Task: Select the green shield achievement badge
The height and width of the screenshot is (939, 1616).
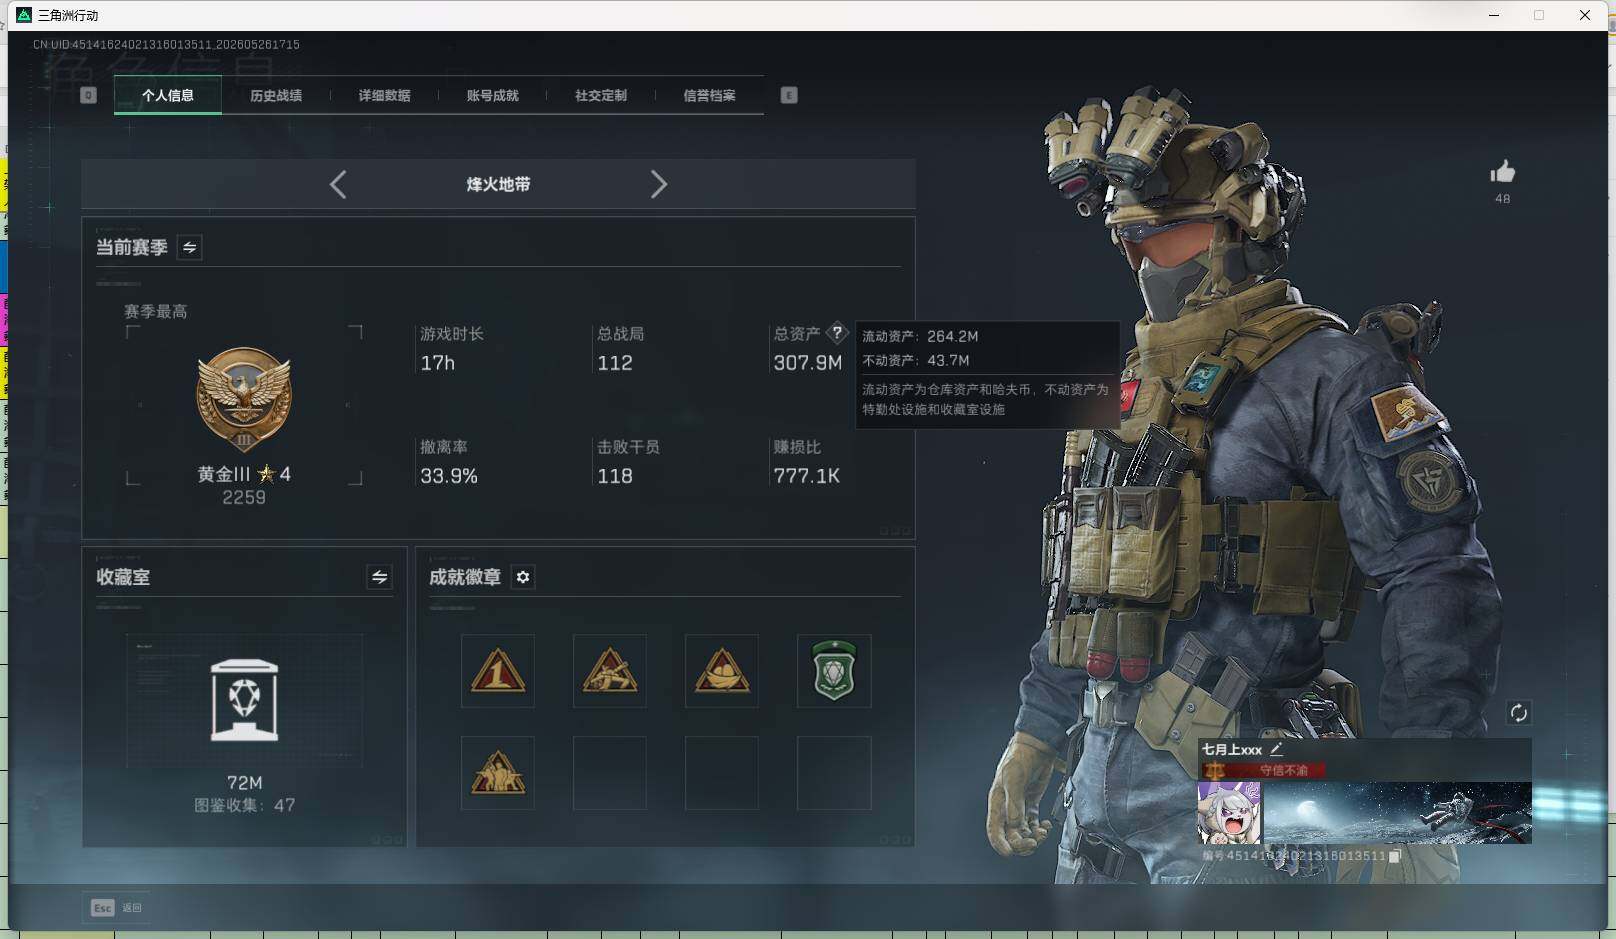Action: coord(834,671)
